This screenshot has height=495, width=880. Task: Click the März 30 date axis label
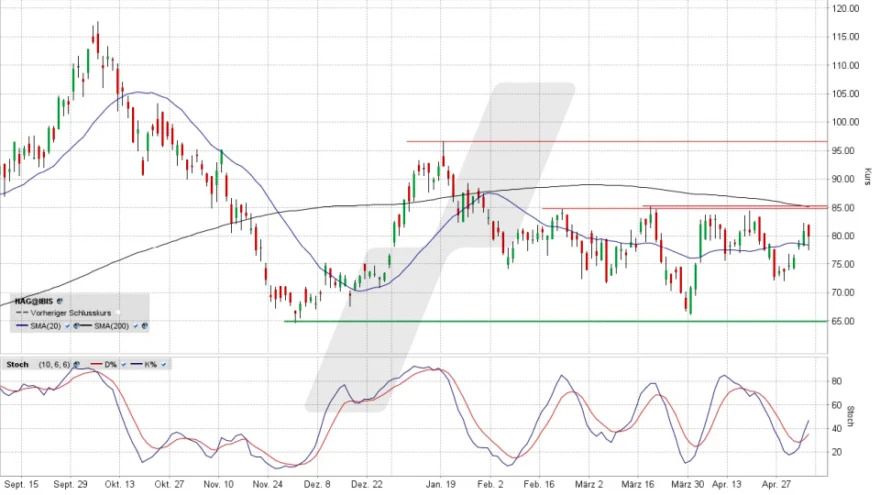(x=688, y=484)
